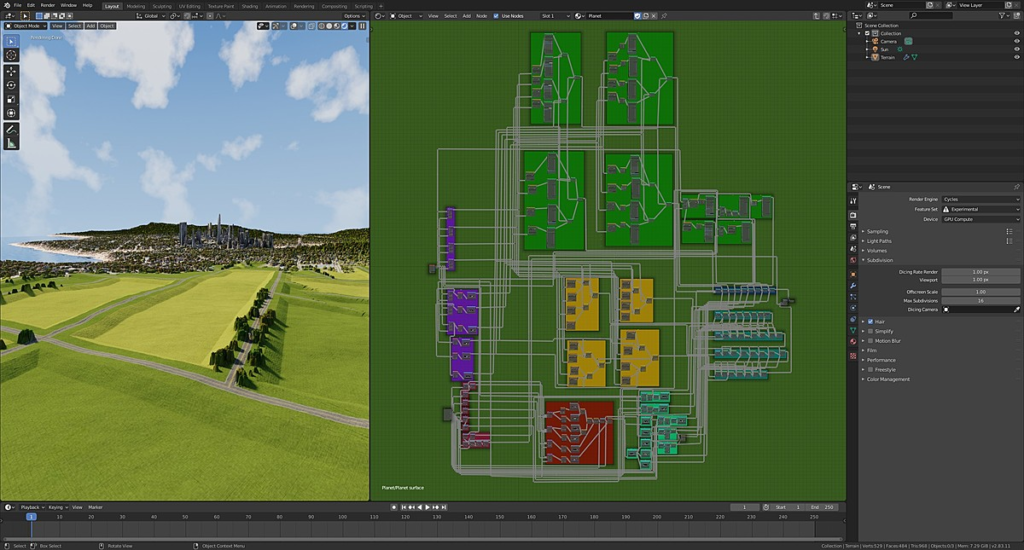Select the Cursor tool in viewport toolbar
Viewport: 1024px width, 550px height.
pos(11,55)
